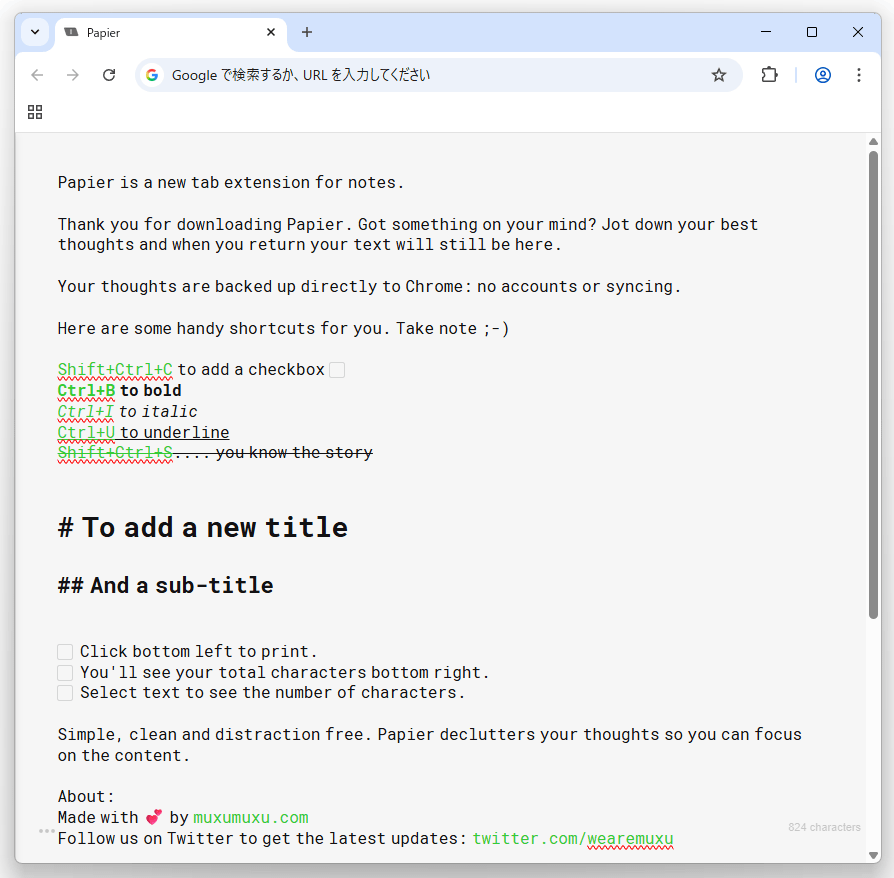
Task: Click the 'Ctrl+I' italic shortcut text
Action: pos(86,412)
